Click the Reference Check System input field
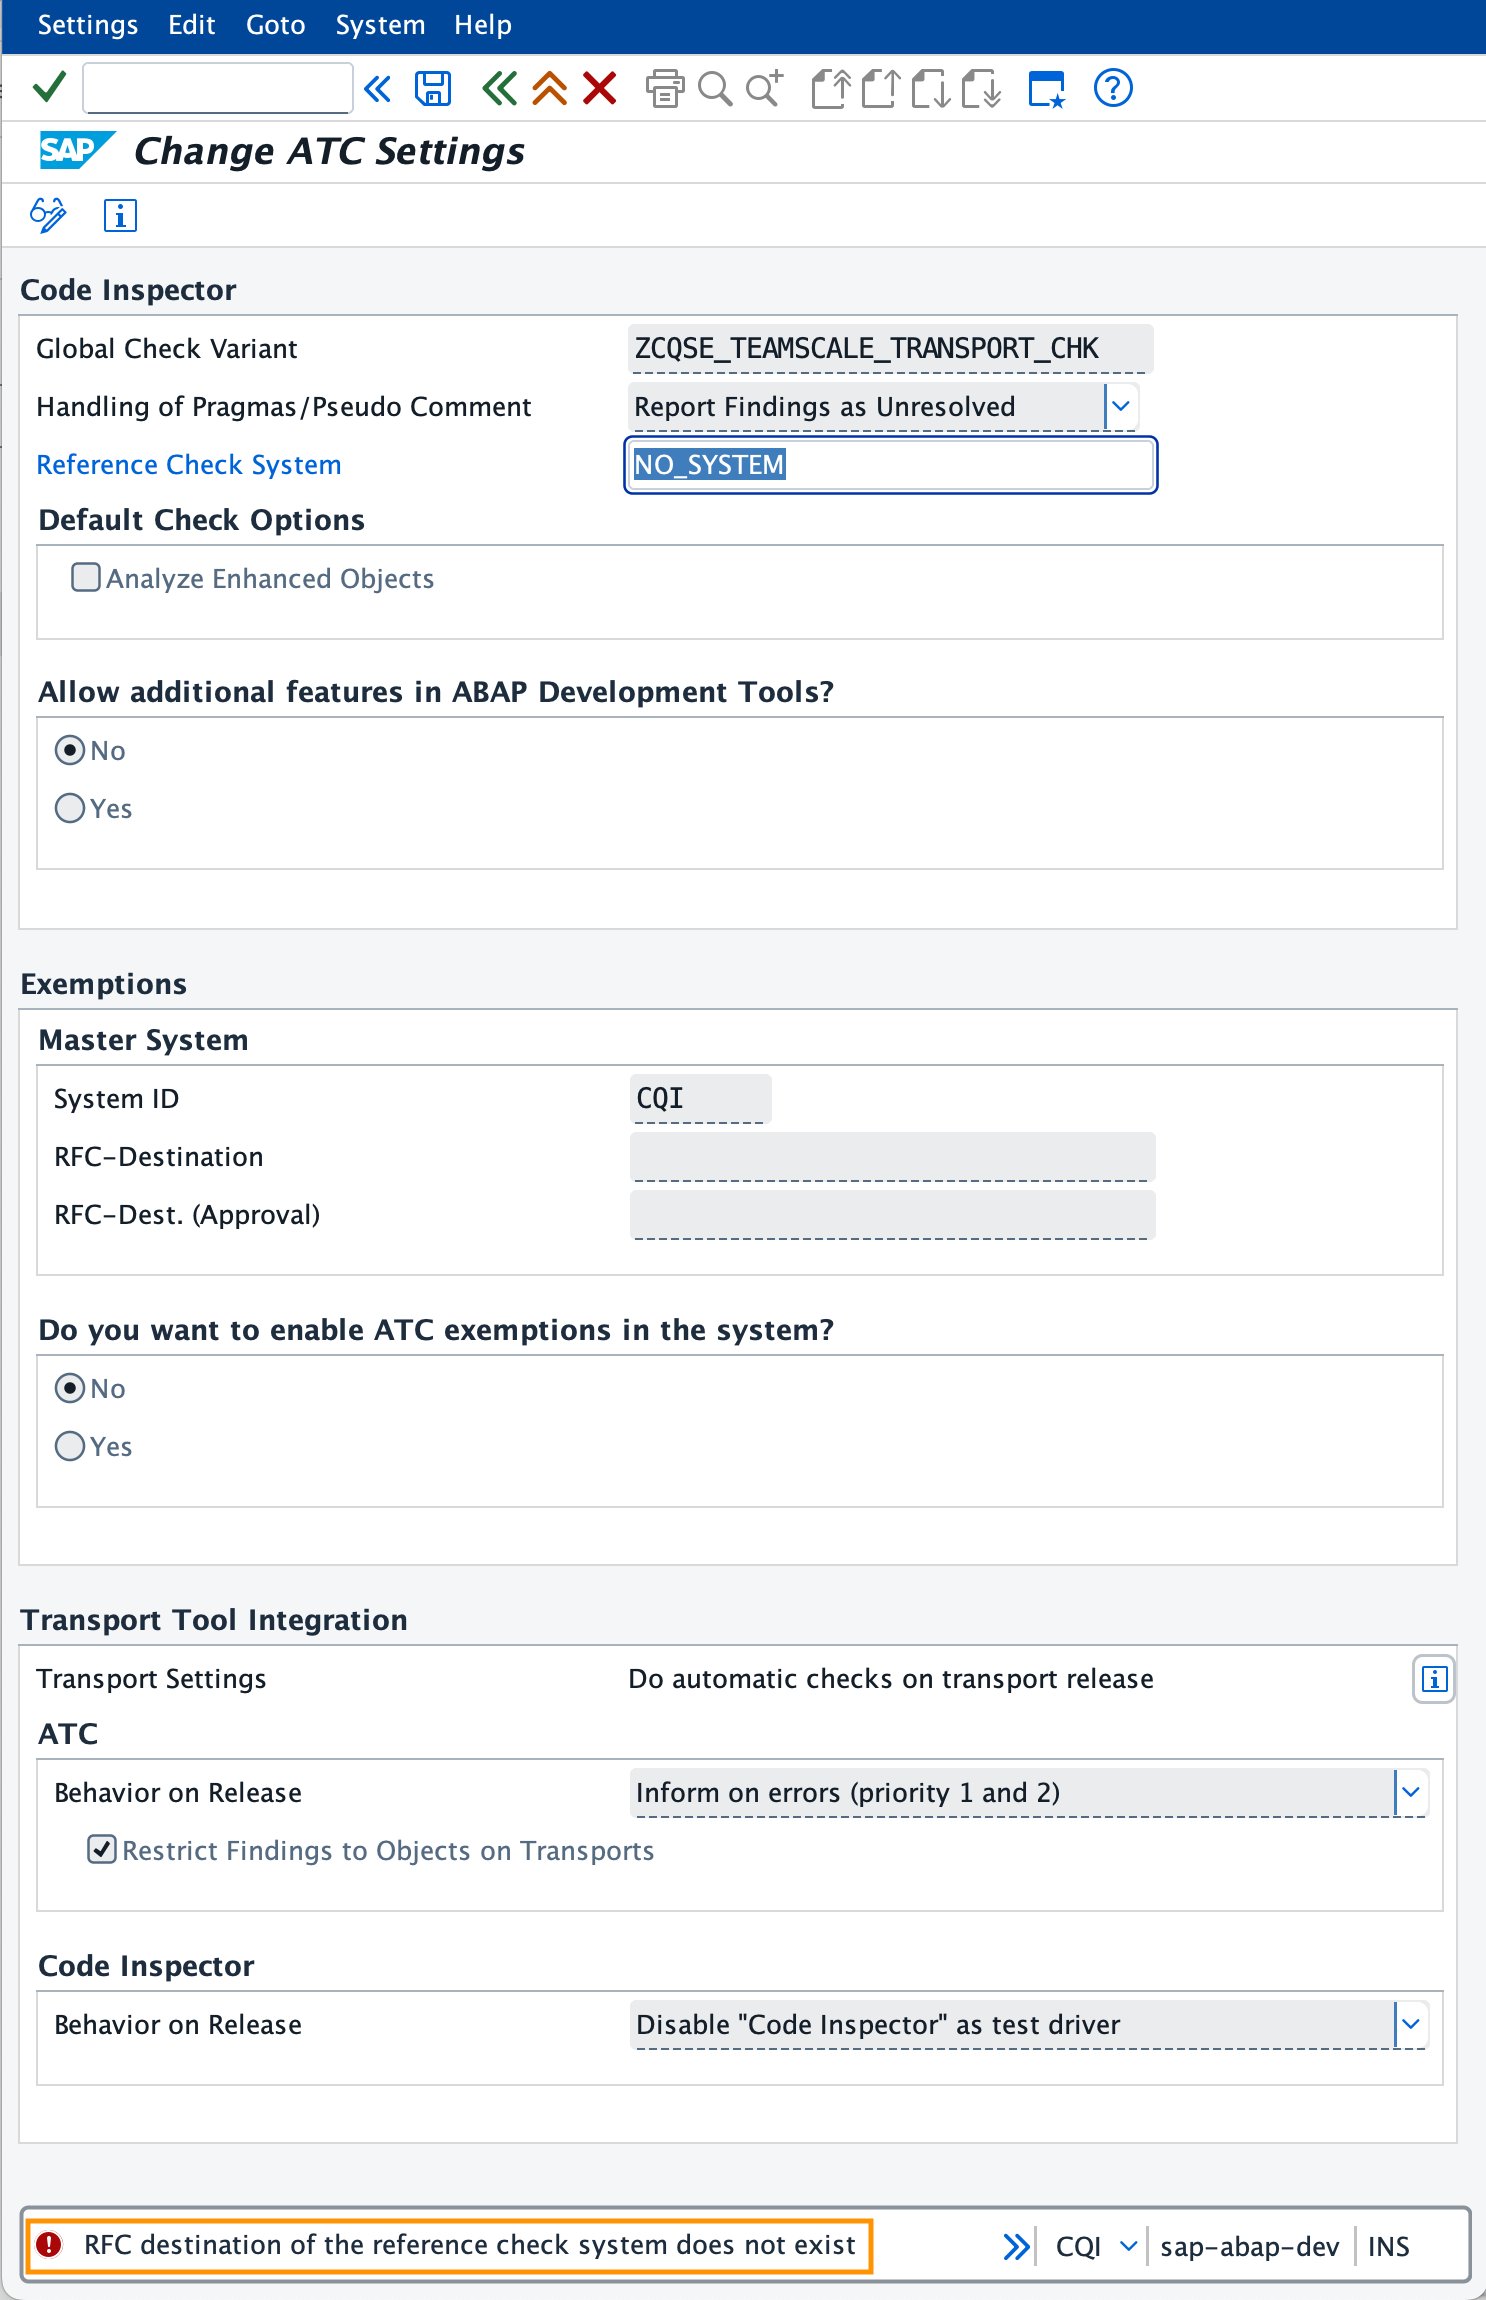Screen dimensions: 1486x2300 pos(890,465)
